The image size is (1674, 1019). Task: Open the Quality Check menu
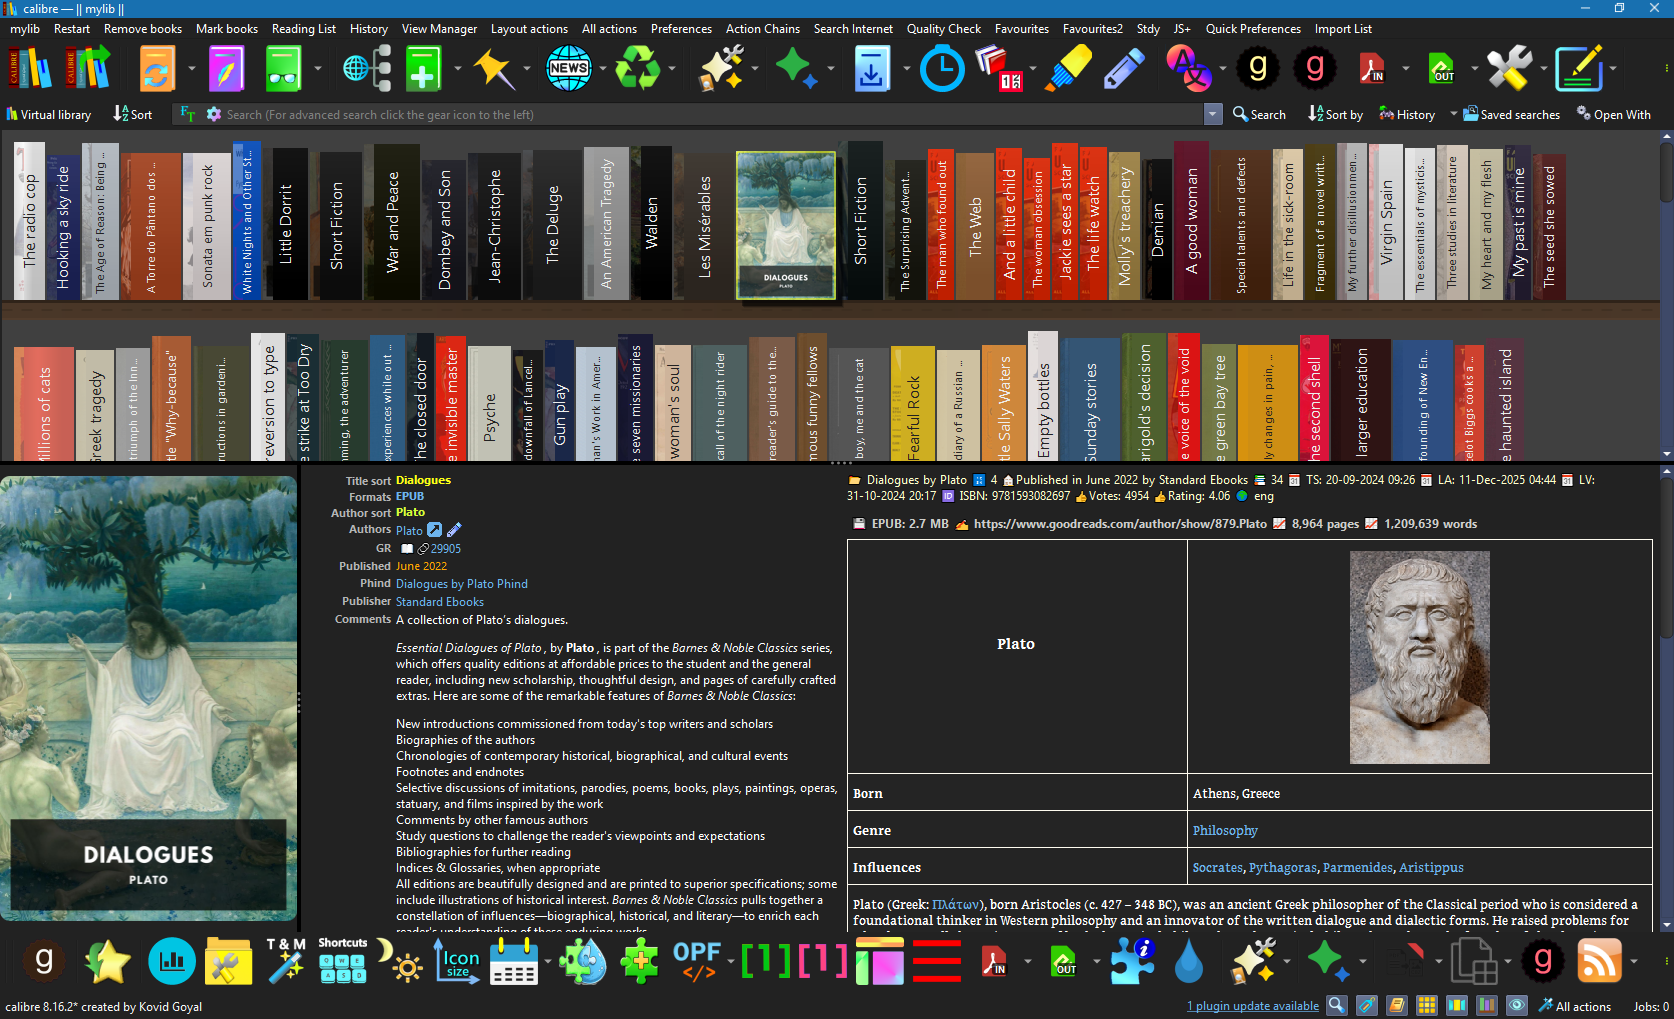tap(943, 29)
